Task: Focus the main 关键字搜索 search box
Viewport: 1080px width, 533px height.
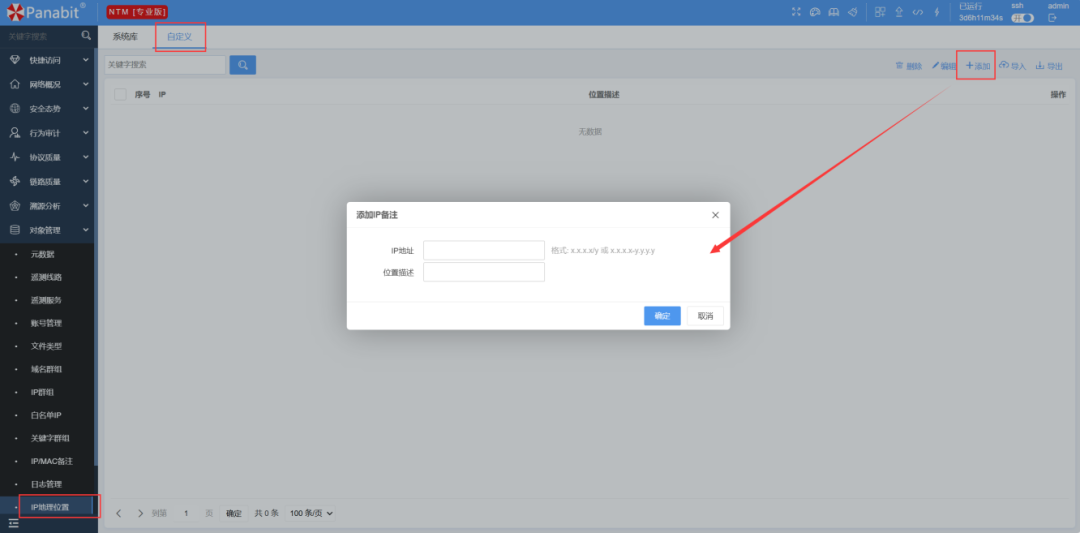Action: (165, 65)
